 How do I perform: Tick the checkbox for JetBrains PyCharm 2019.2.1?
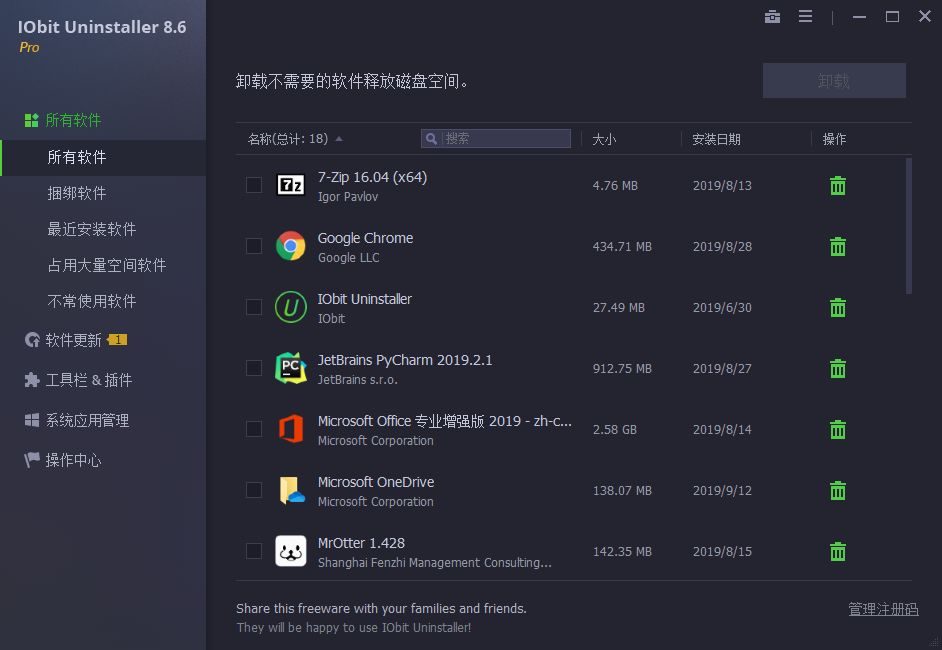click(254, 368)
